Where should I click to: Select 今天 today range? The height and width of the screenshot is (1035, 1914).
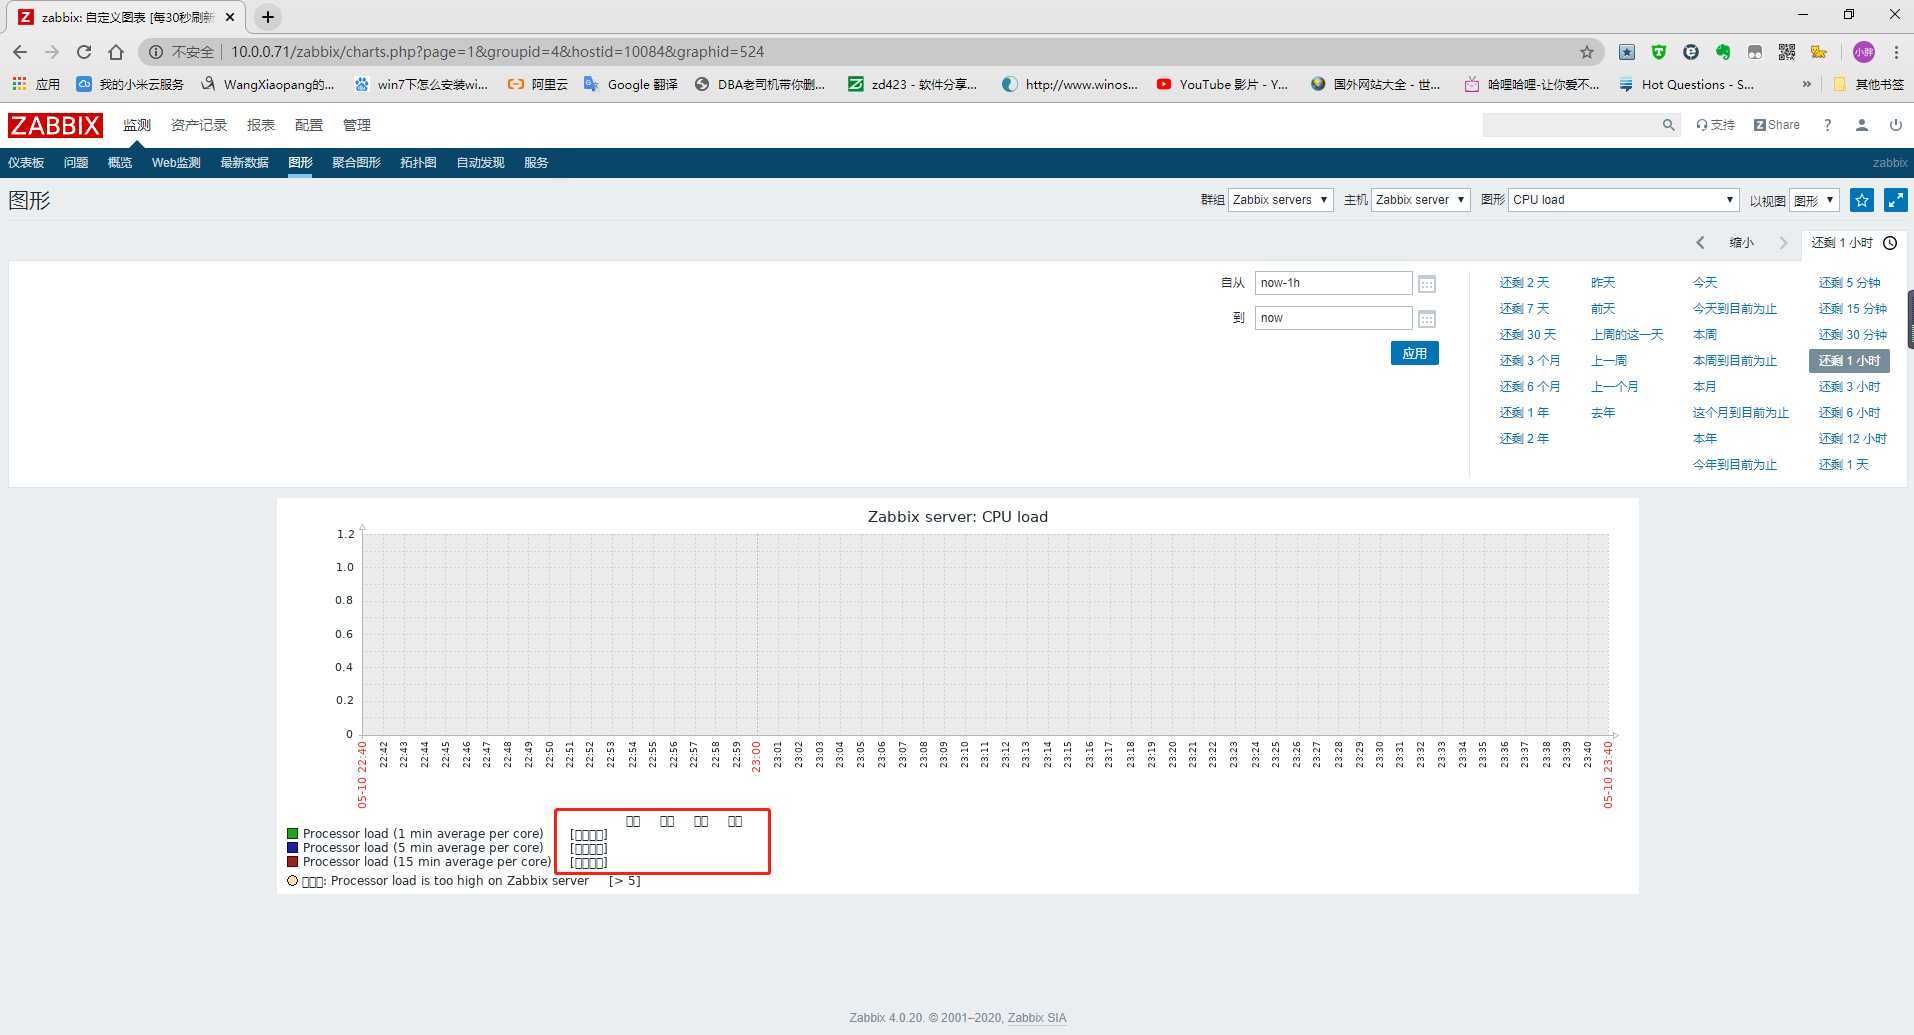(x=1705, y=283)
